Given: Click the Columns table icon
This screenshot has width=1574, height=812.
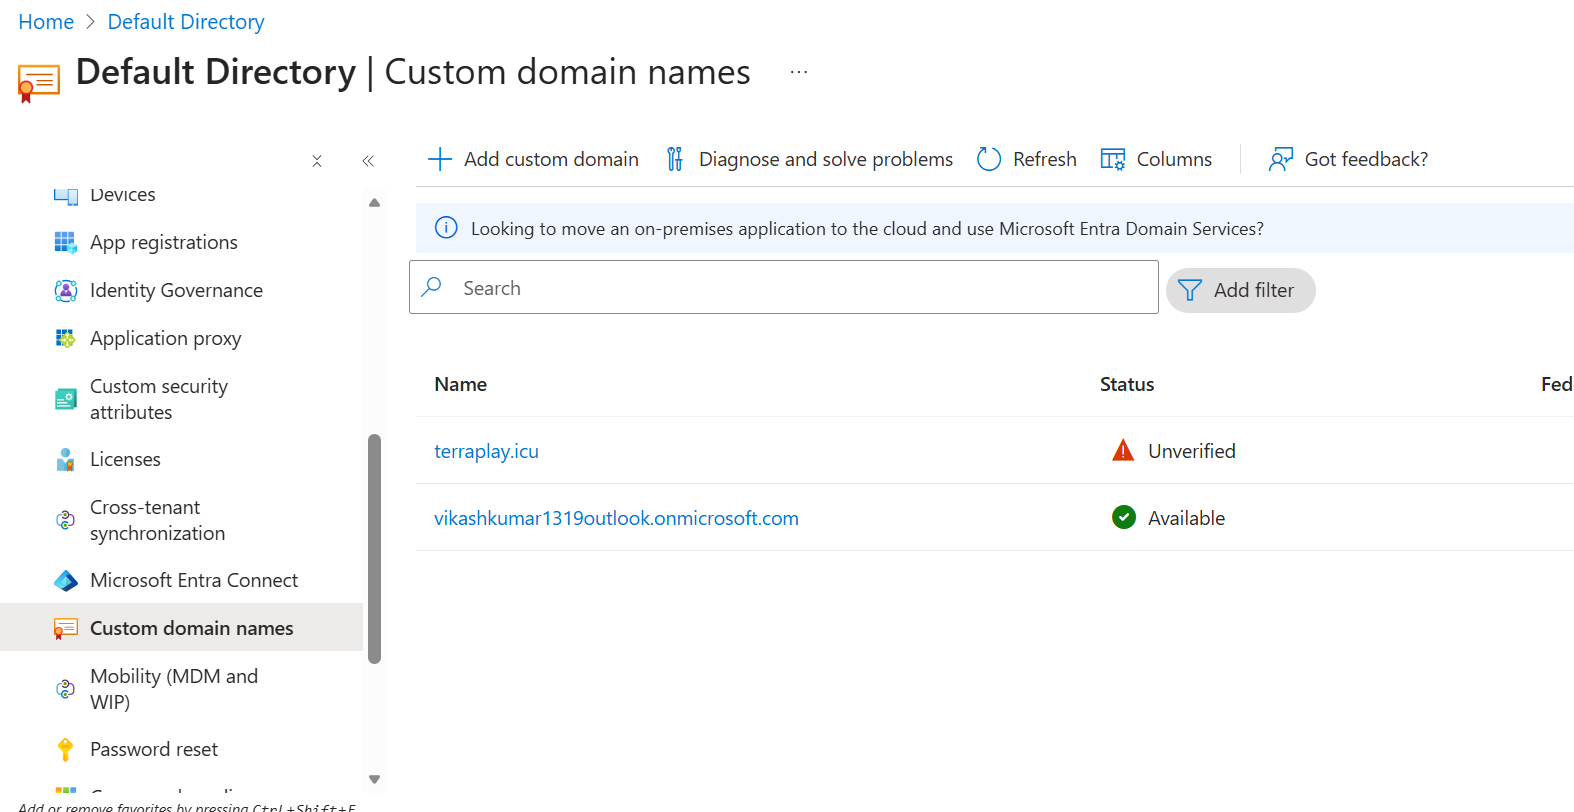Looking at the screenshot, I should (1113, 159).
